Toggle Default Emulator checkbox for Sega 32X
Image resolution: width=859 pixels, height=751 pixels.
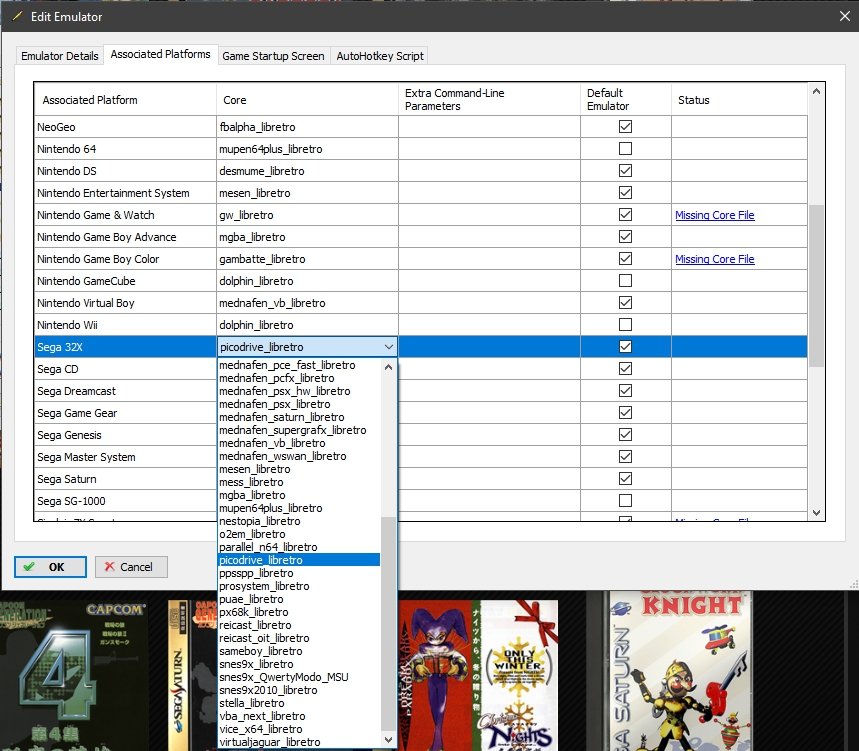[625, 346]
